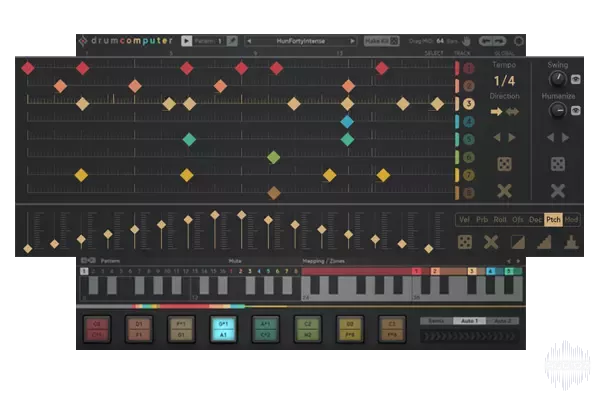
Task: Switch to the Prb tab
Action: pyautogui.click(x=482, y=220)
